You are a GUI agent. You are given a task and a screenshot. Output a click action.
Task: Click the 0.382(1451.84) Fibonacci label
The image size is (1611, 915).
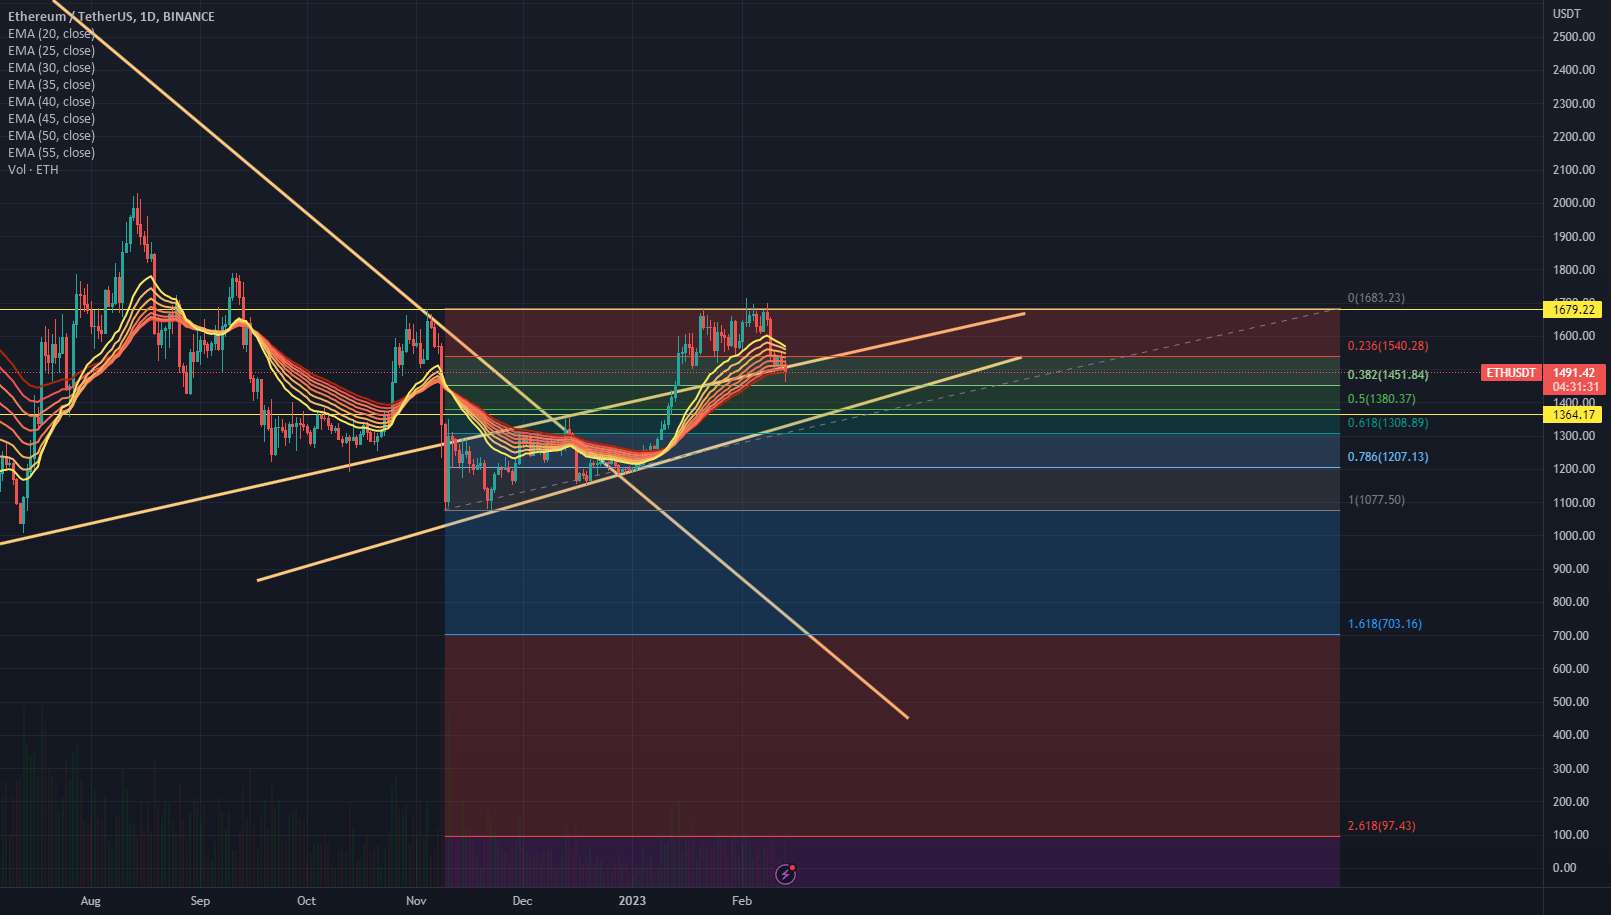pos(1388,375)
